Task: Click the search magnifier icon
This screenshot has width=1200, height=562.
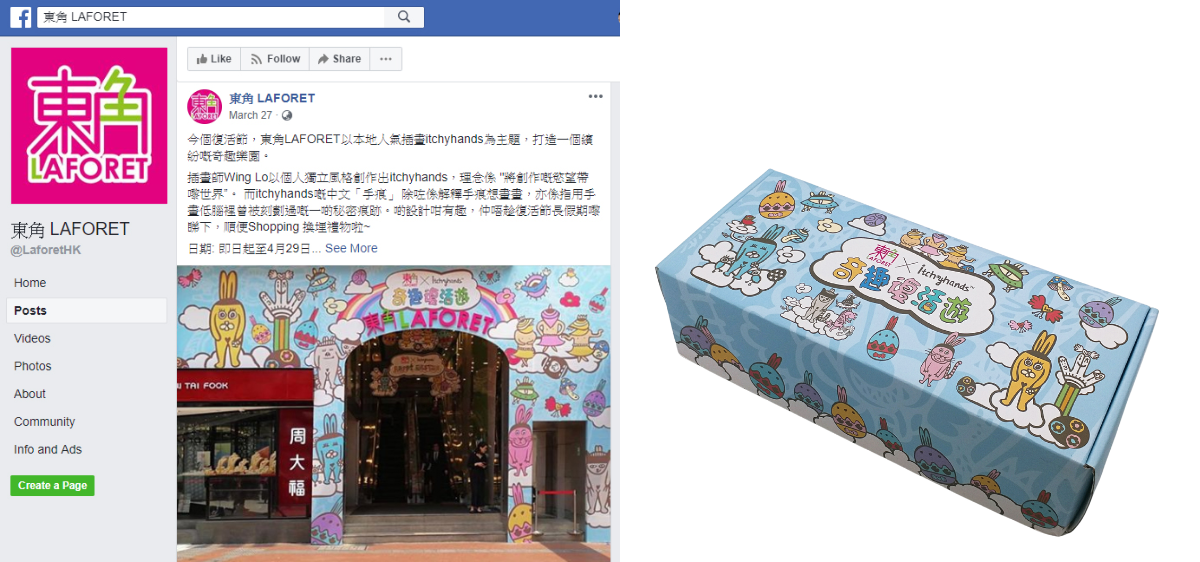Action: pos(404,17)
